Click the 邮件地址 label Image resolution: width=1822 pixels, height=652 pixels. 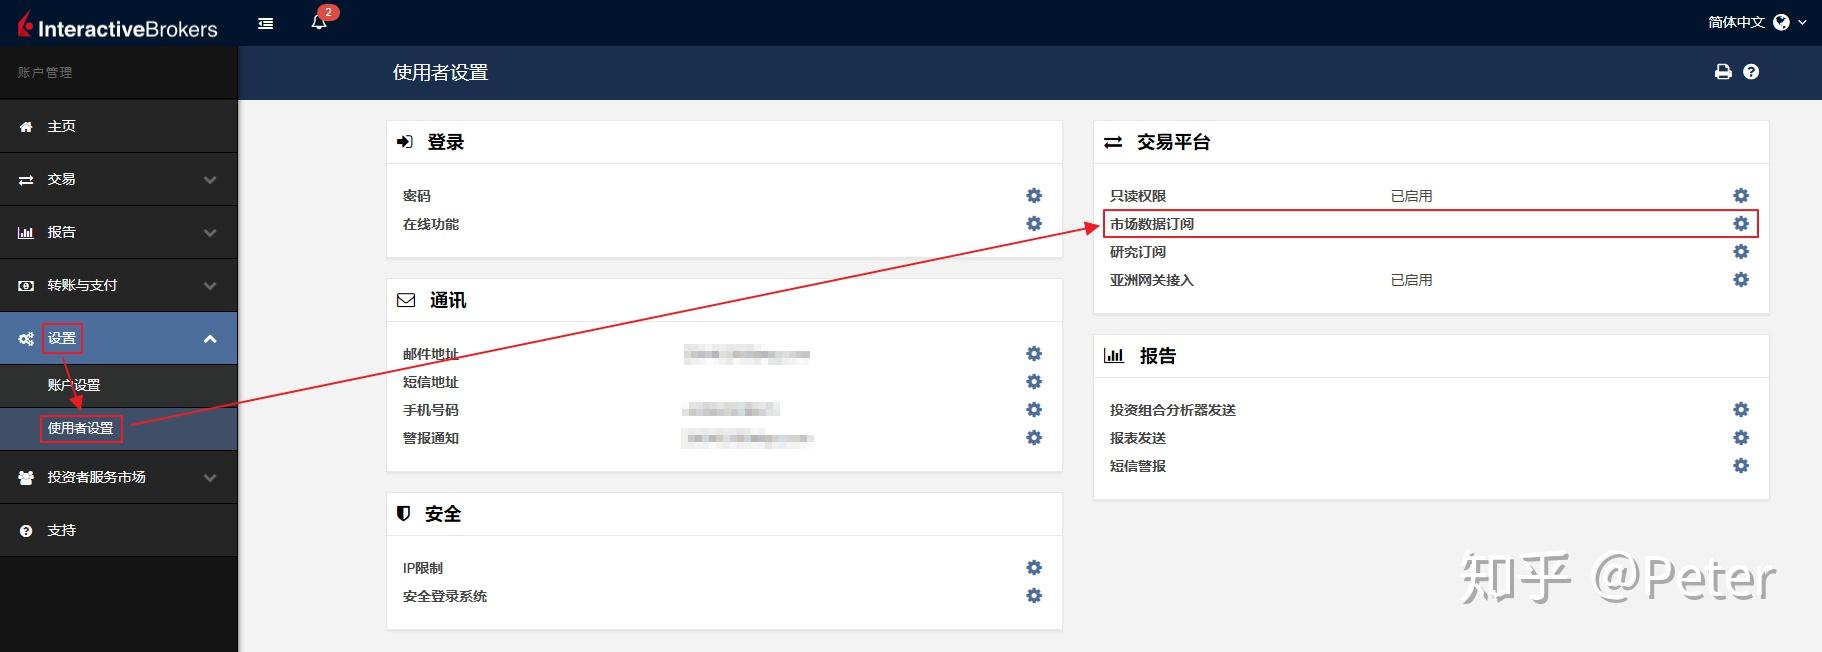(x=431, y=354)
